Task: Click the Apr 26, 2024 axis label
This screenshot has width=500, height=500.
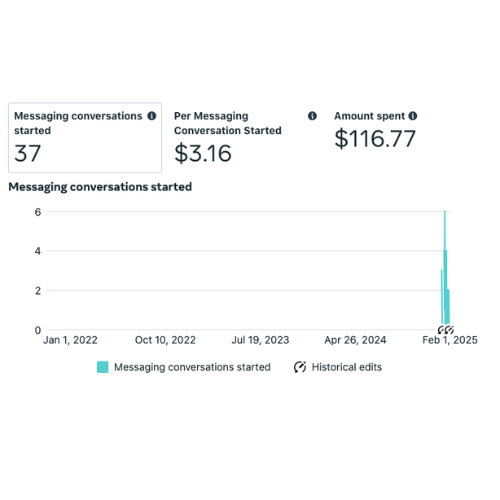Action: coord(355,340)
